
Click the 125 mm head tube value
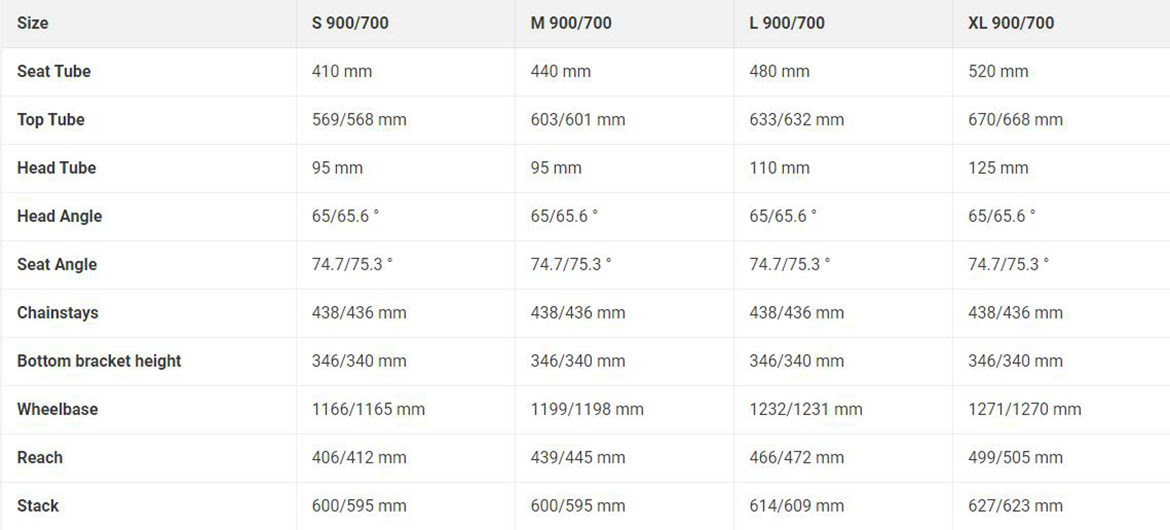pyautogui.click(x=998, y=167)
